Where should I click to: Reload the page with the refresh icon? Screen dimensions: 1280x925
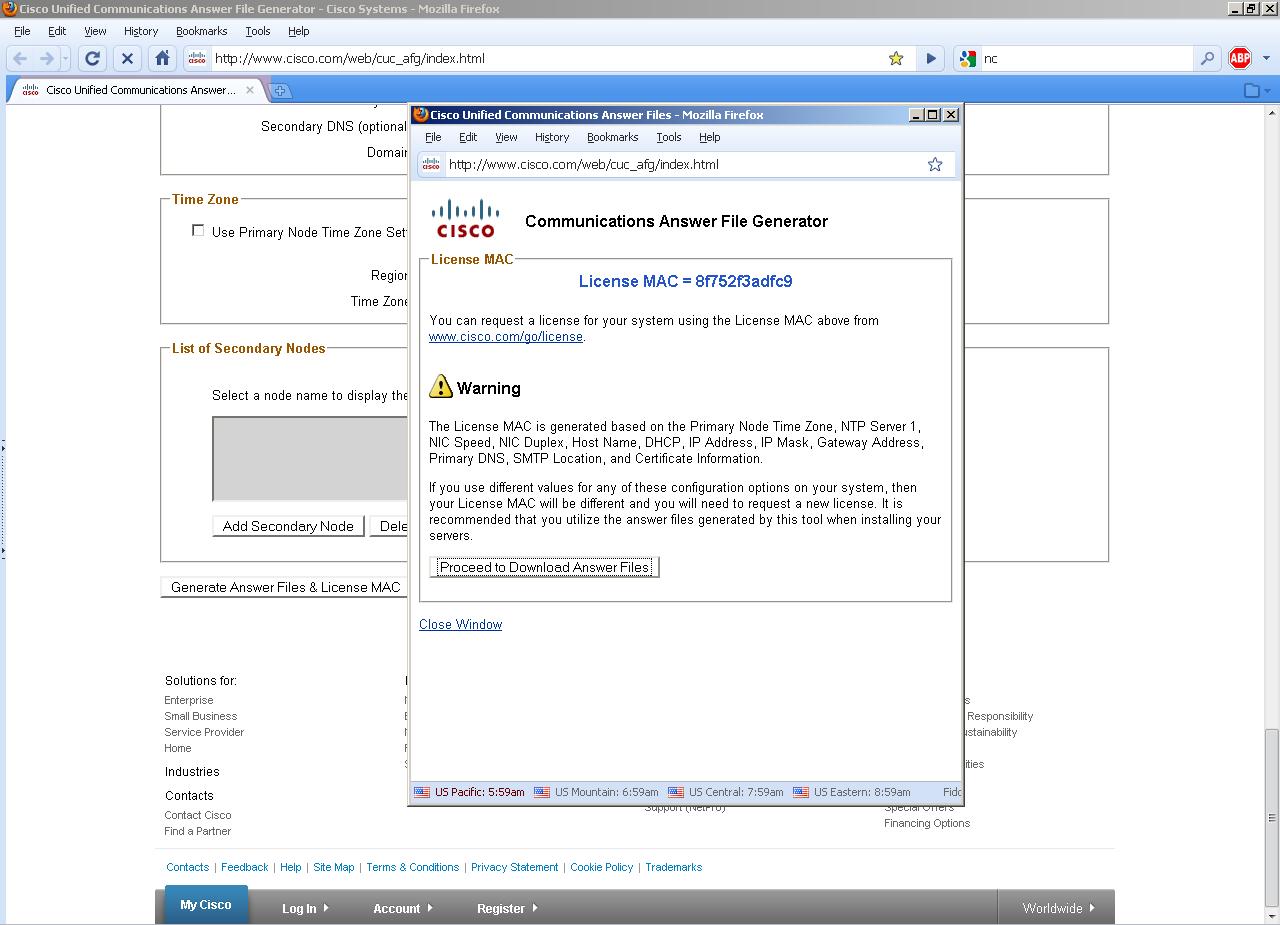pyautogui.click(x=92, y=59)
